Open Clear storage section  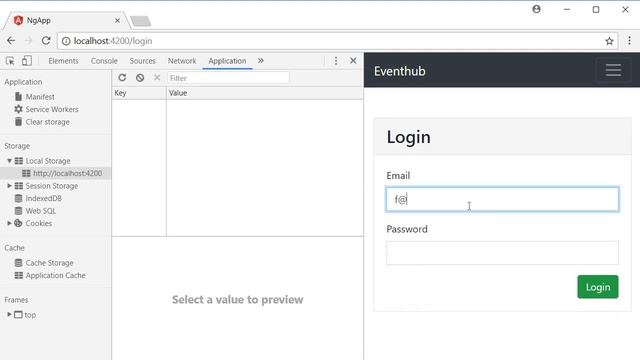click(47, 122)
